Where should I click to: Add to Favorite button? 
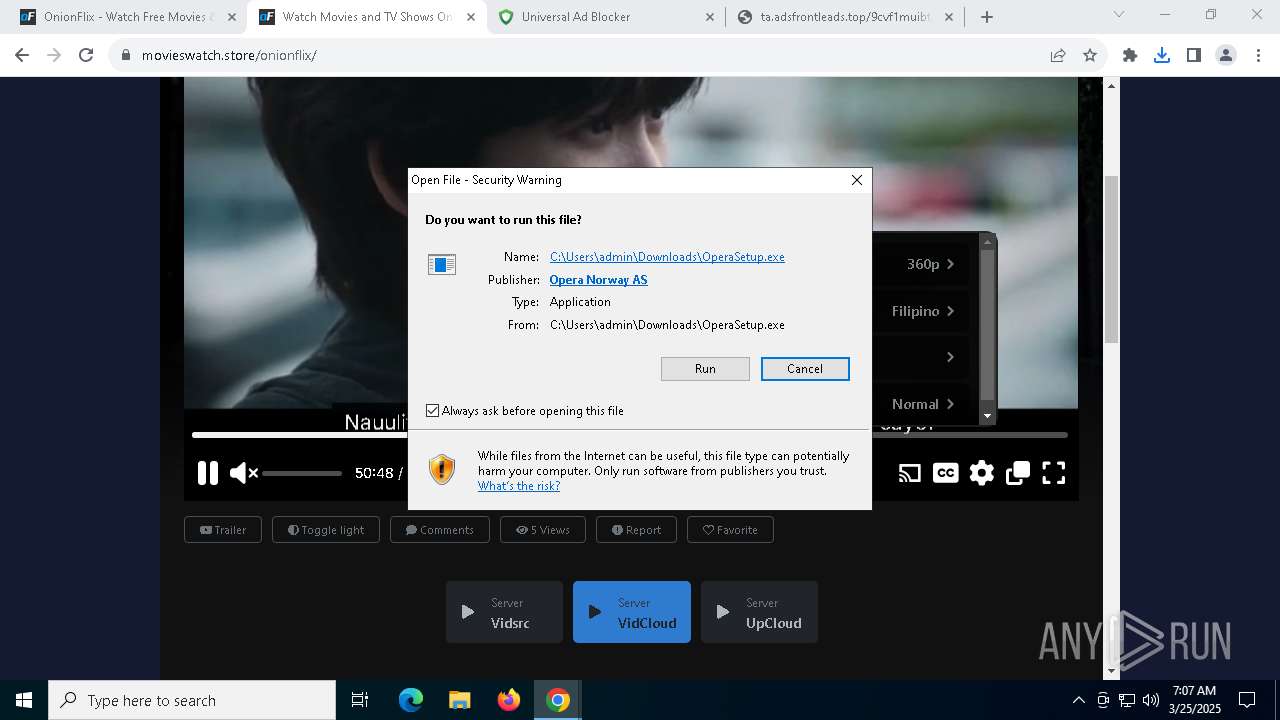tap(730, 530)
